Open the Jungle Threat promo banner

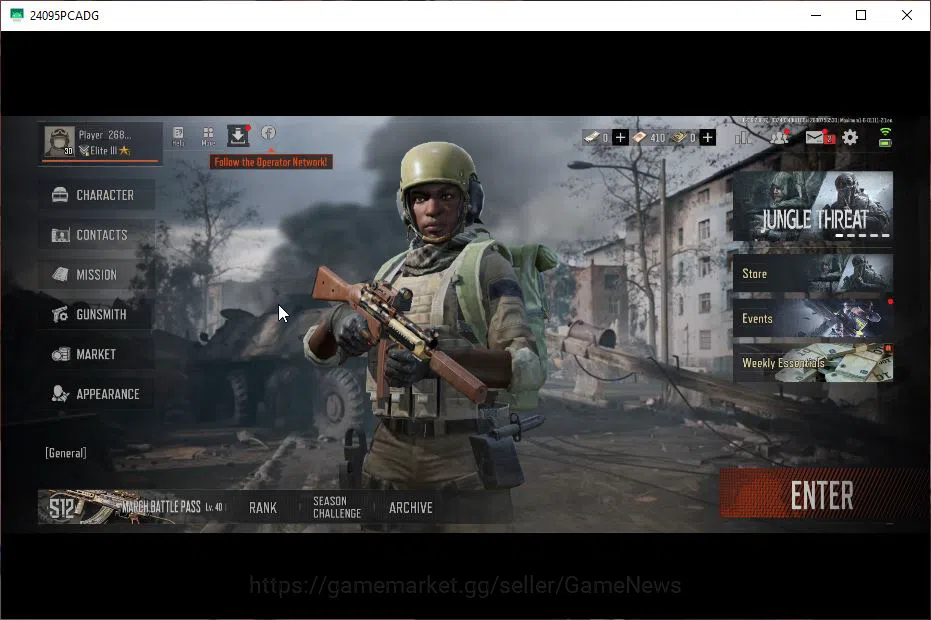pyautogui.click(x=813, y=206)
